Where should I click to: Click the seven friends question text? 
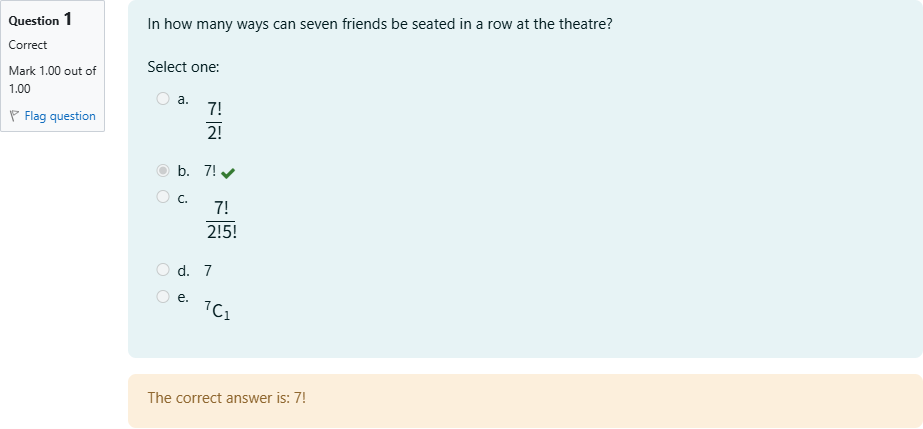379,23
